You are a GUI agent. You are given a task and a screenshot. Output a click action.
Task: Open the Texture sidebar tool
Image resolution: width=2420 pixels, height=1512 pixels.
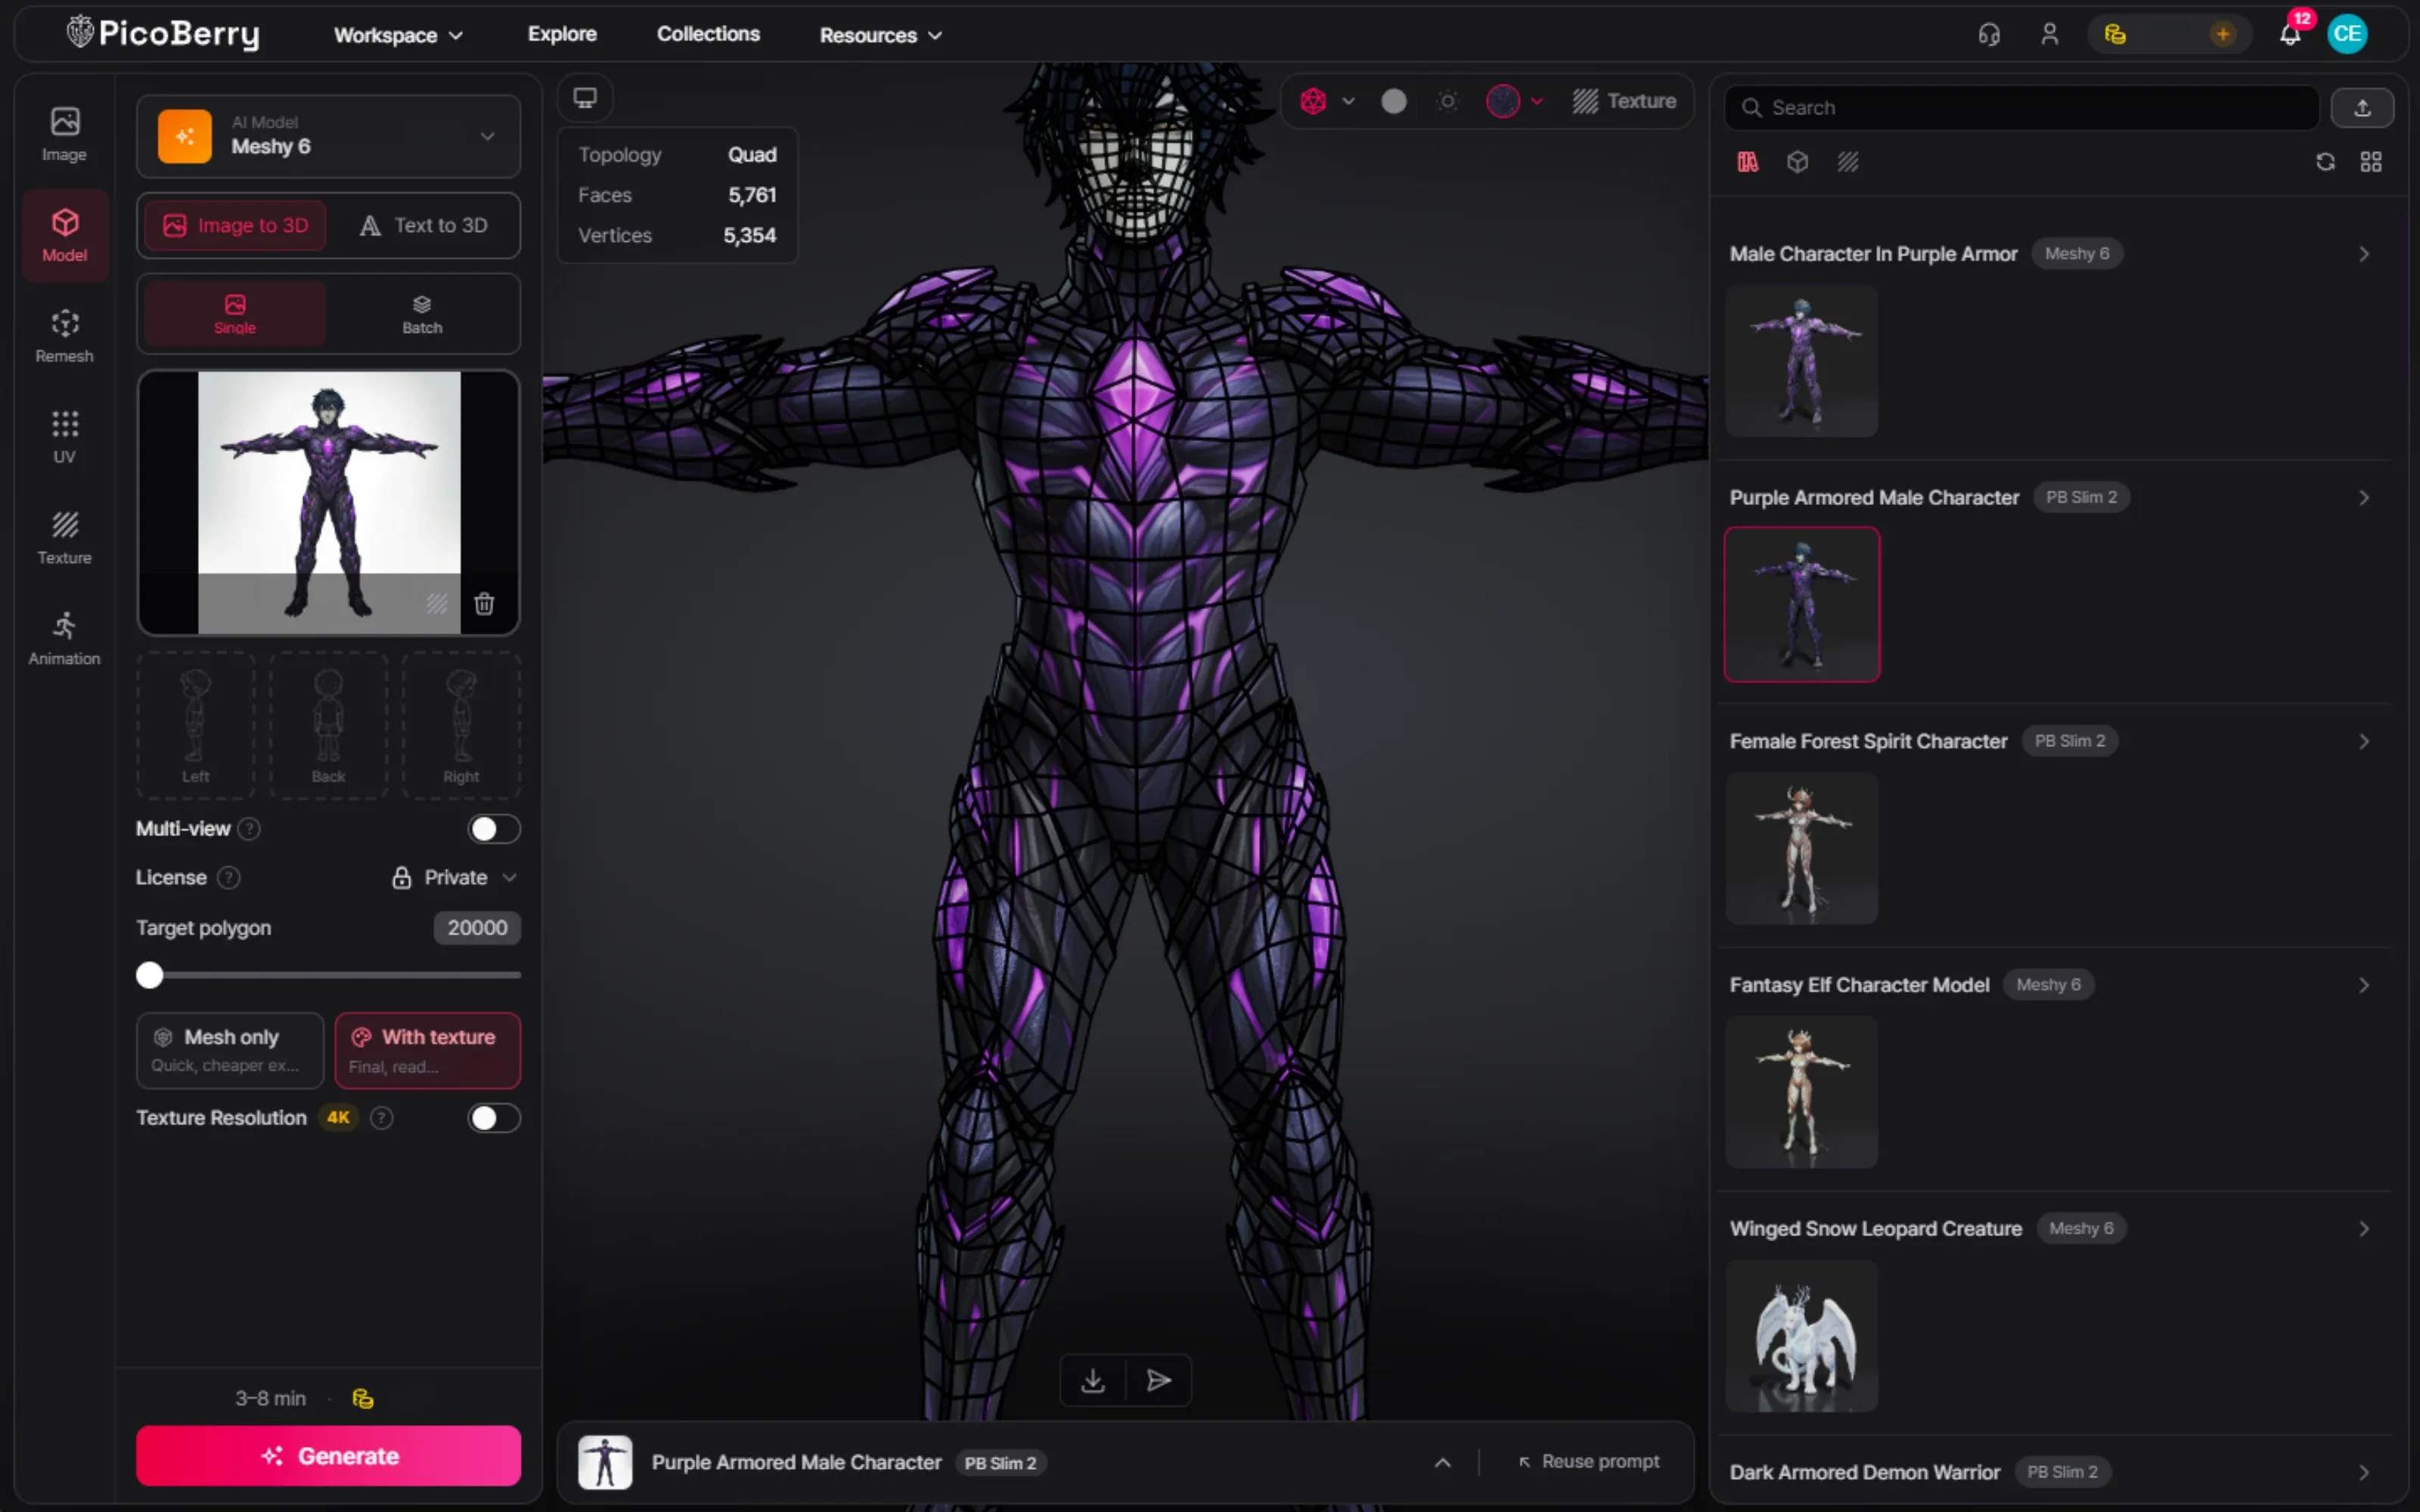click(64, 538)
